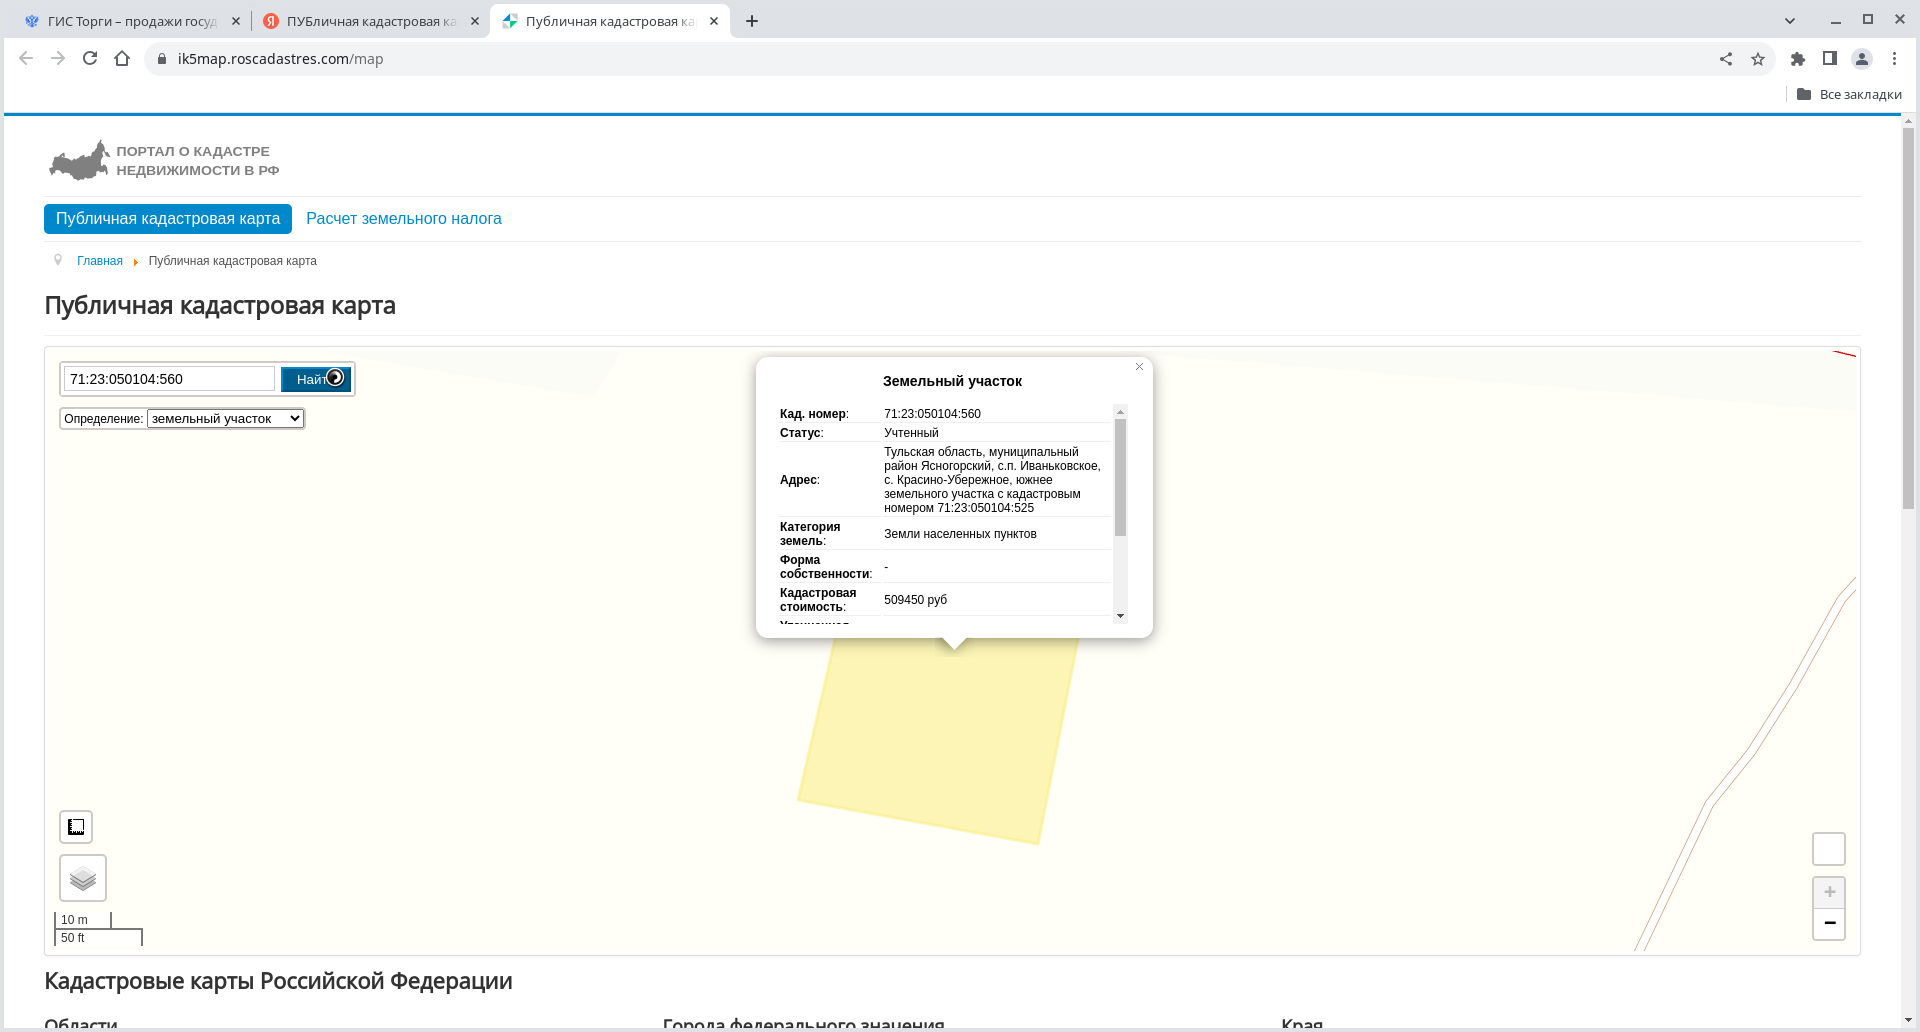1920x1032 pixels.
Task: Close the Земельный участок info popup
Action: point(1139,367)
